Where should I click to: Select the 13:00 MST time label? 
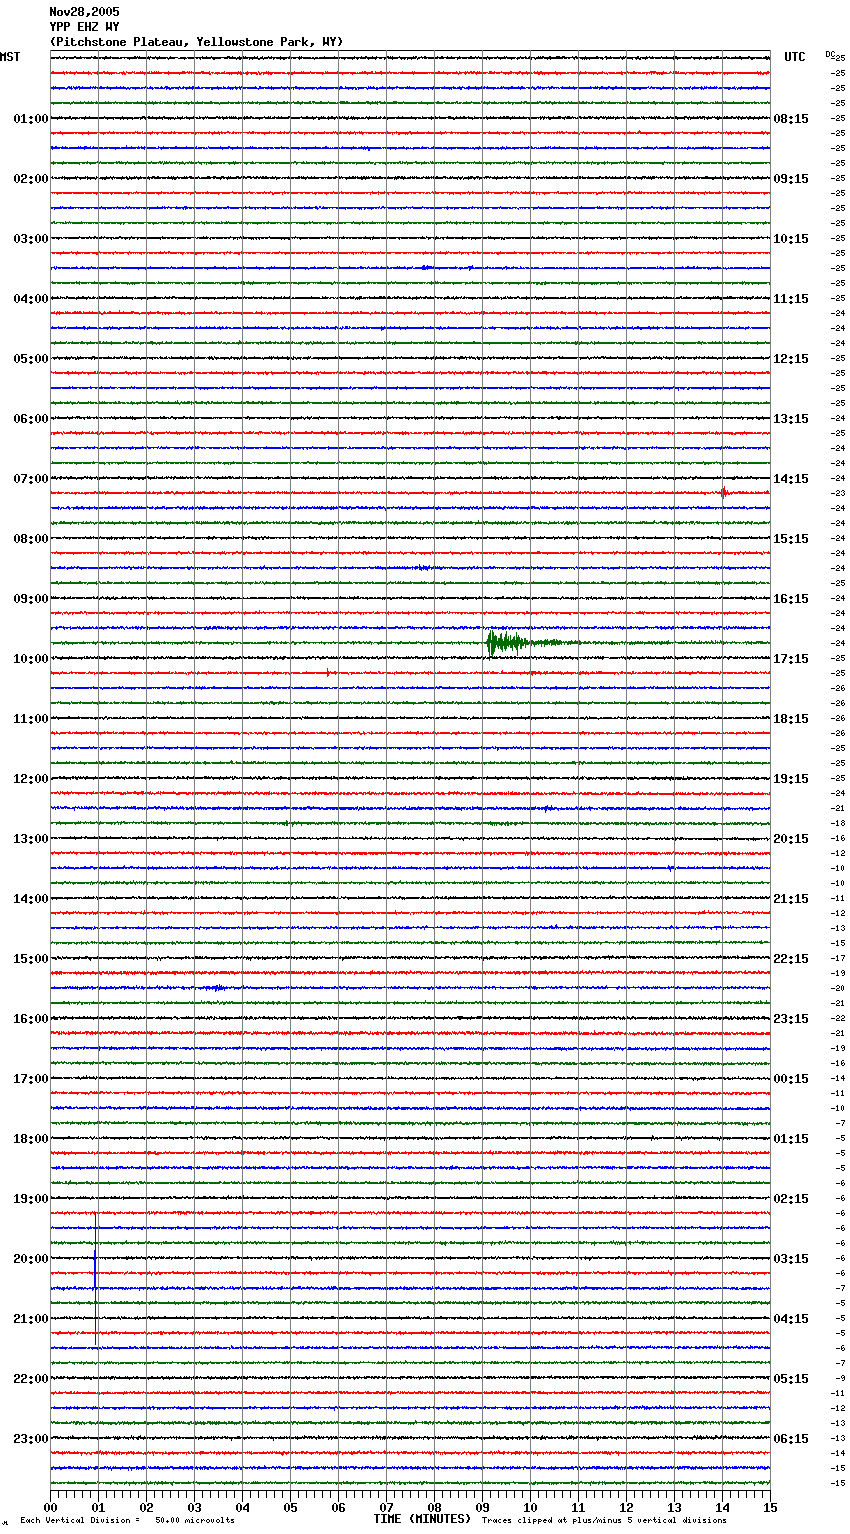click(30, 839)
